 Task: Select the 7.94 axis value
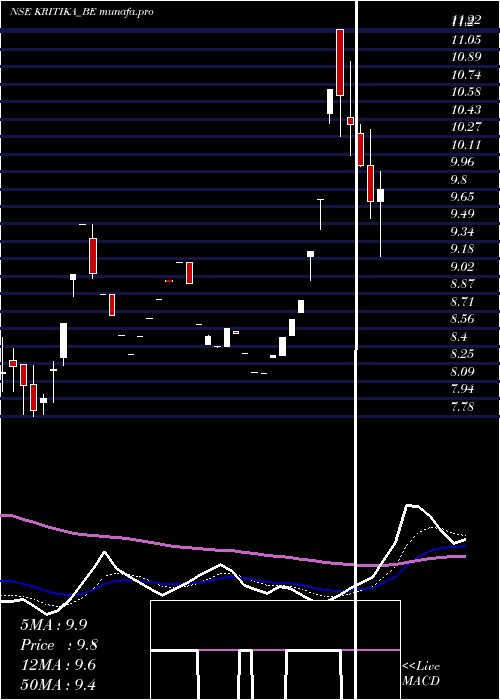(463, 389)
